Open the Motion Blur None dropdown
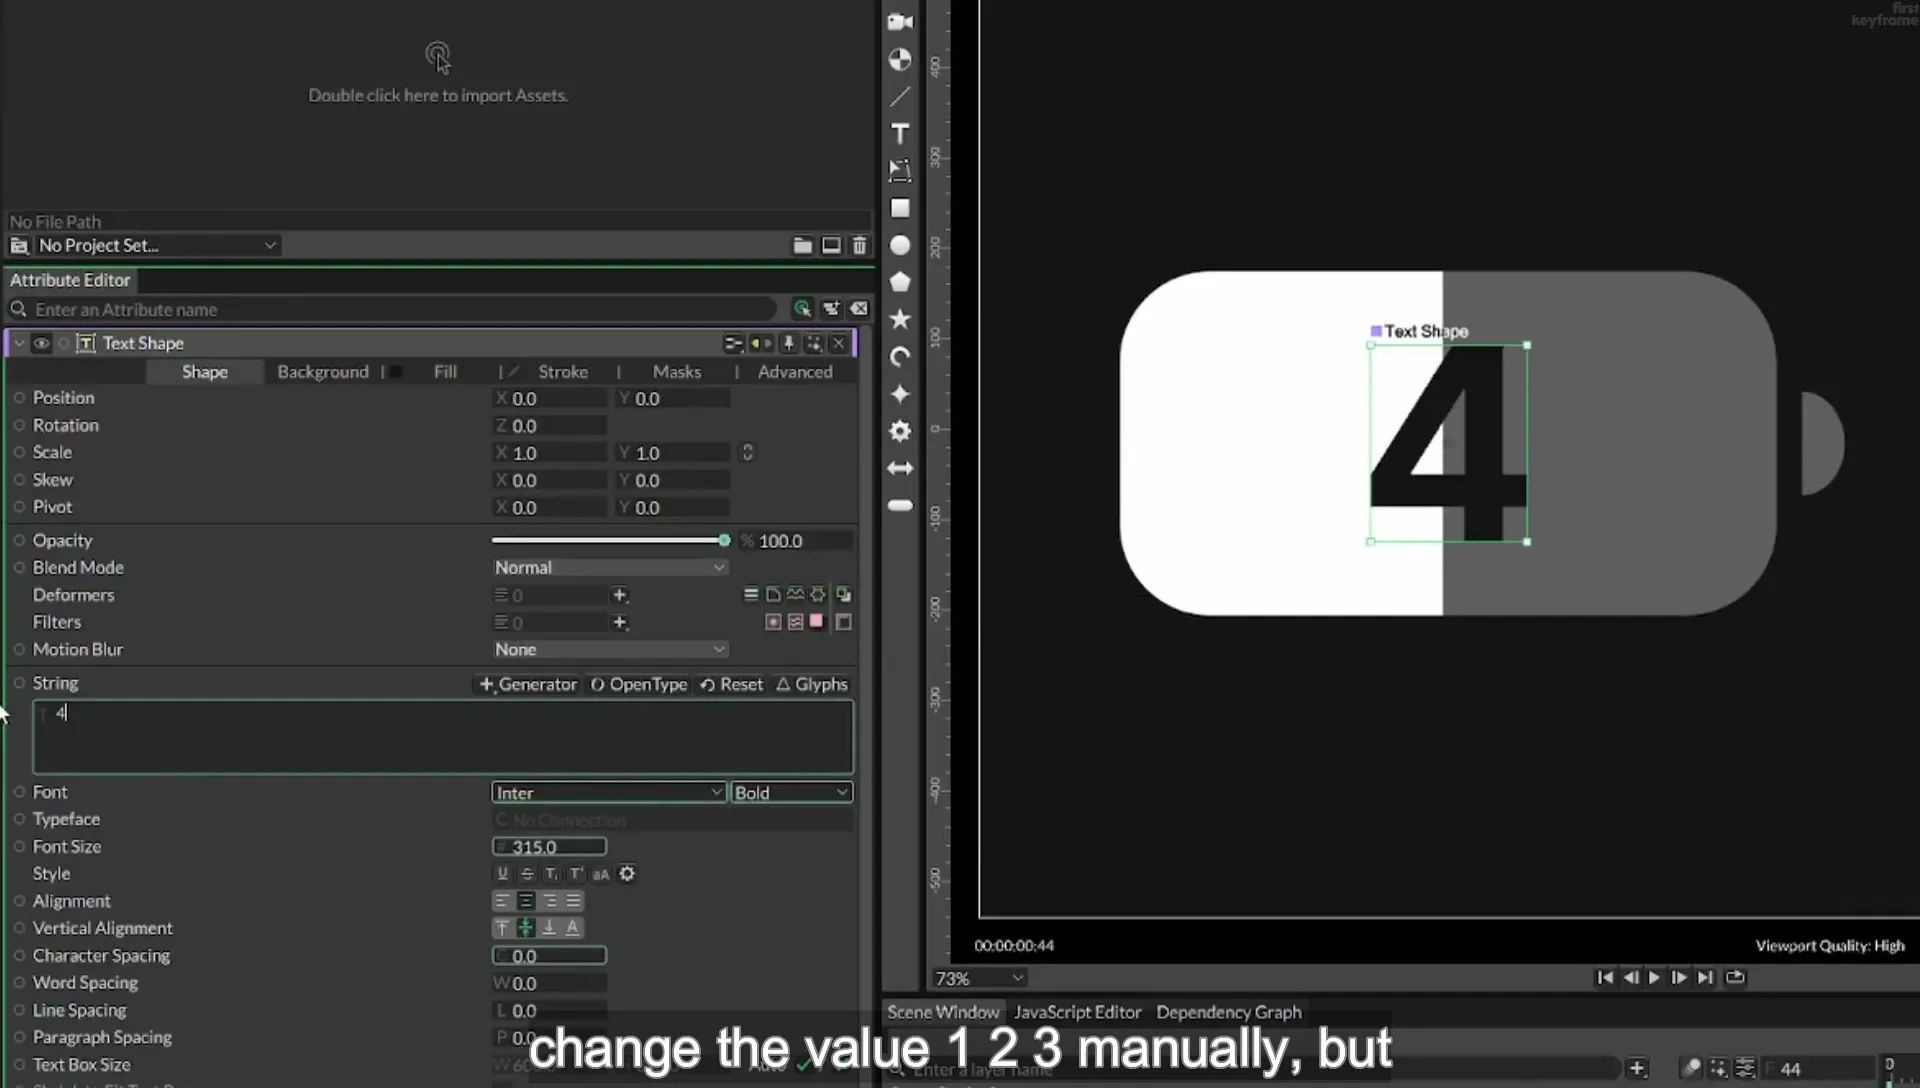The height and width of the screenshot is (1088, 1920). [609, 649]
